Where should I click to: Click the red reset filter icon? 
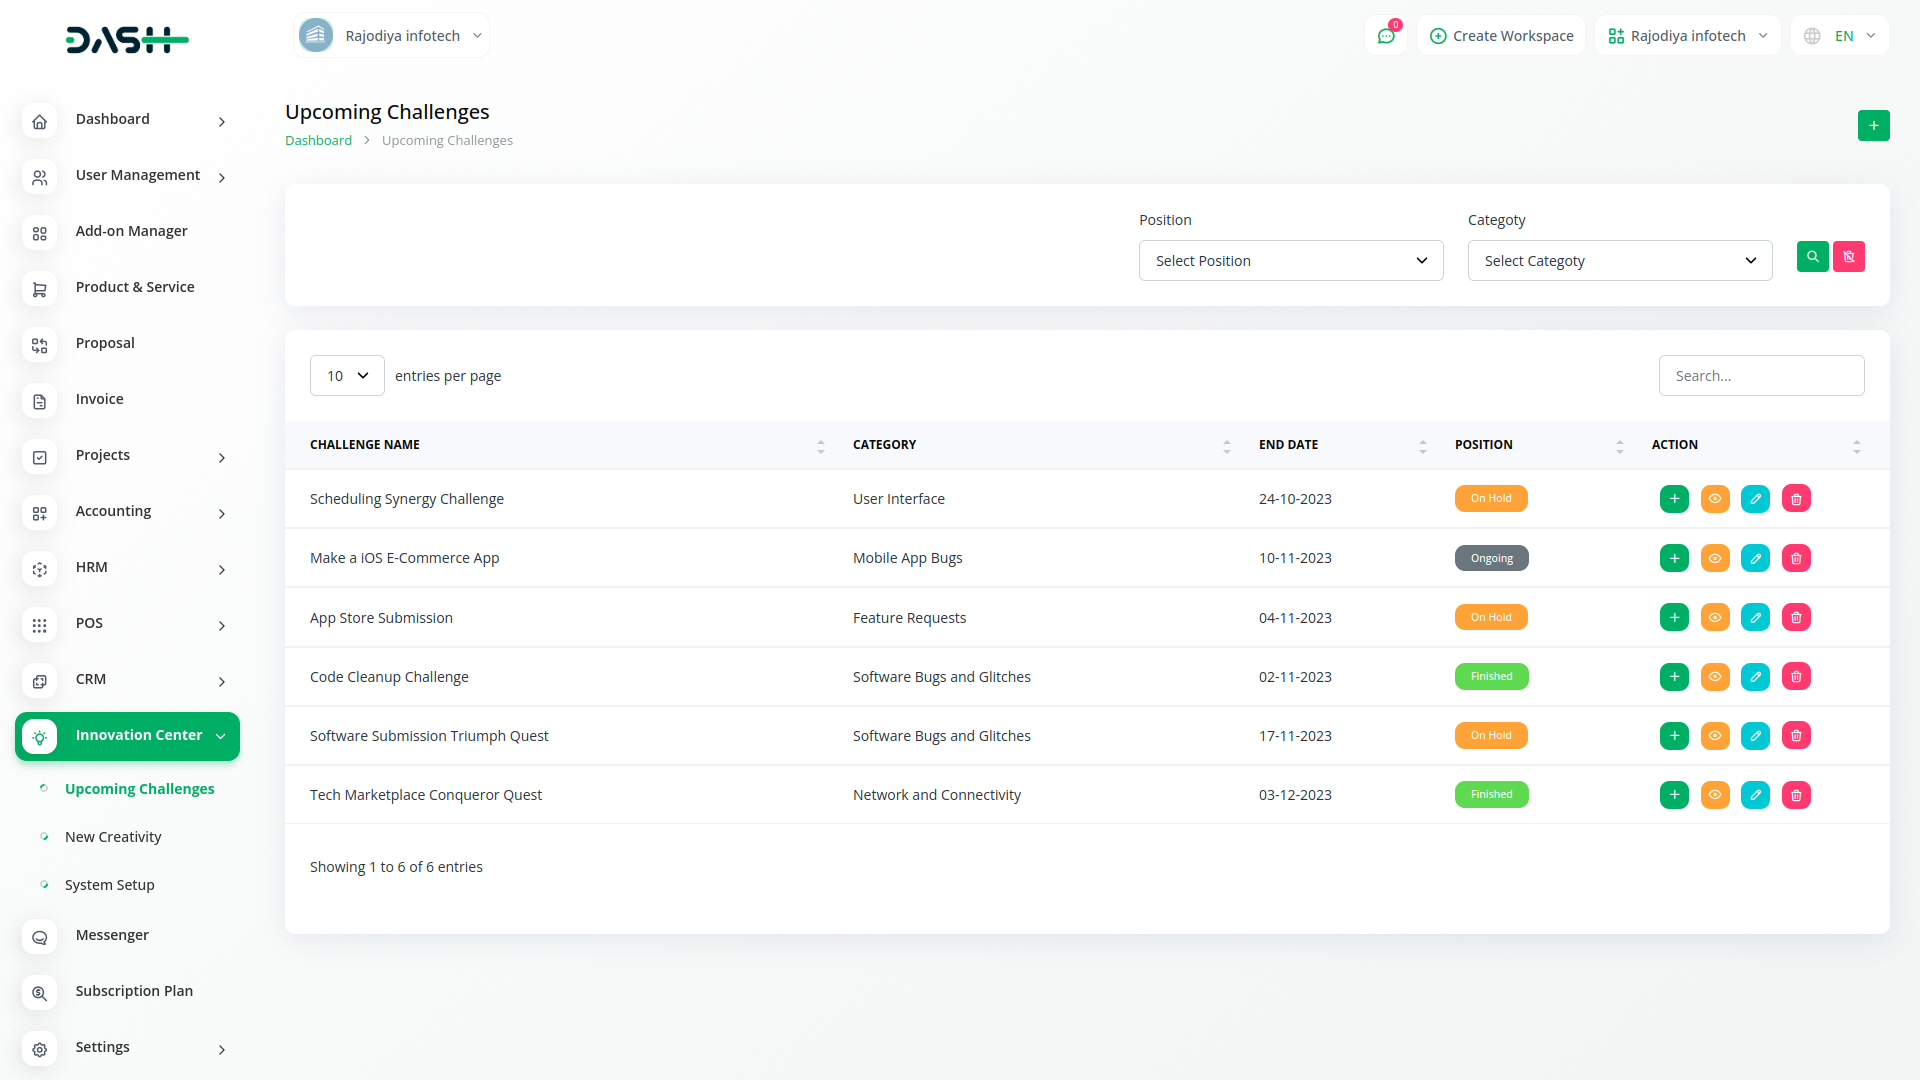[1848, 257]
